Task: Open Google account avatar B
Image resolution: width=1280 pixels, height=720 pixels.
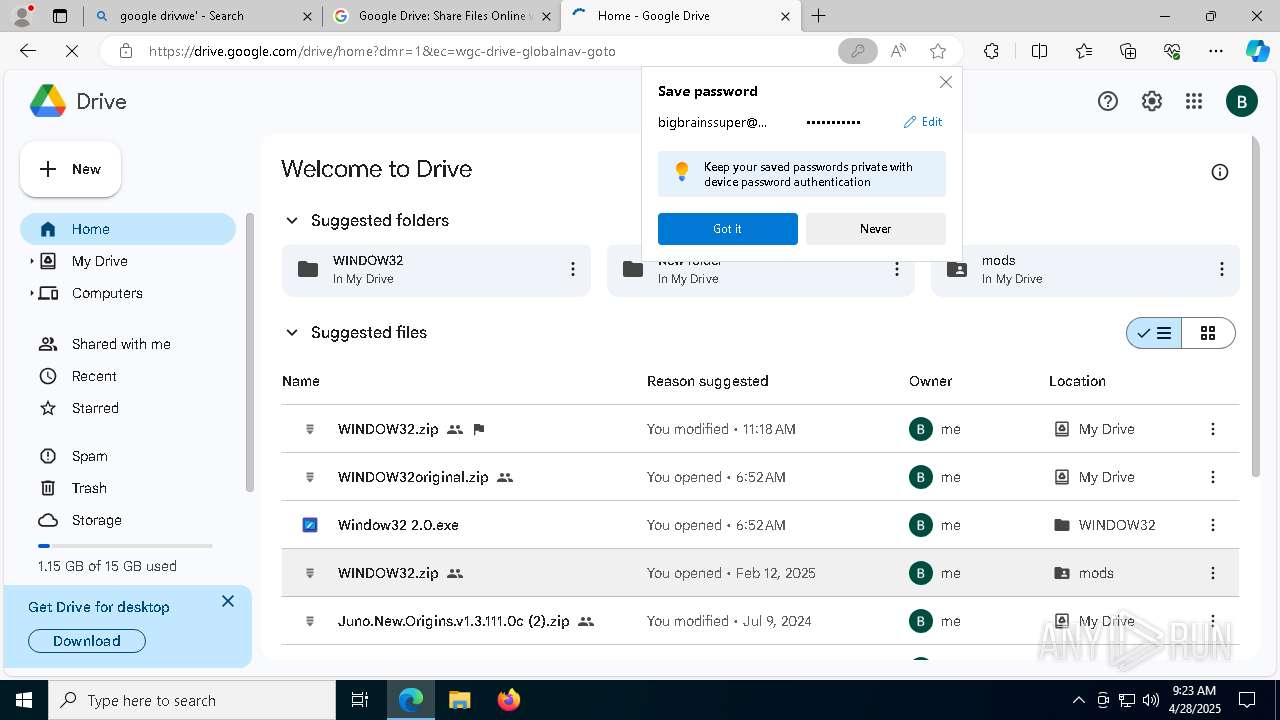Action: (x=1241, y=101)
